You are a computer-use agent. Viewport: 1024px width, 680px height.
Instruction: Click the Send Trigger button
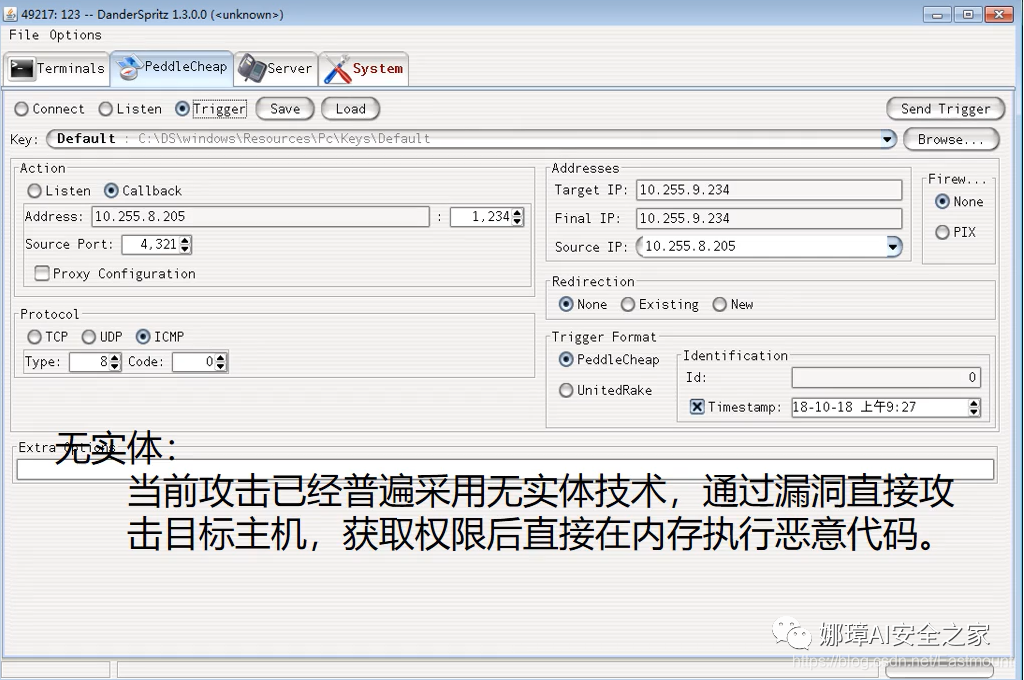pos(945,109)
